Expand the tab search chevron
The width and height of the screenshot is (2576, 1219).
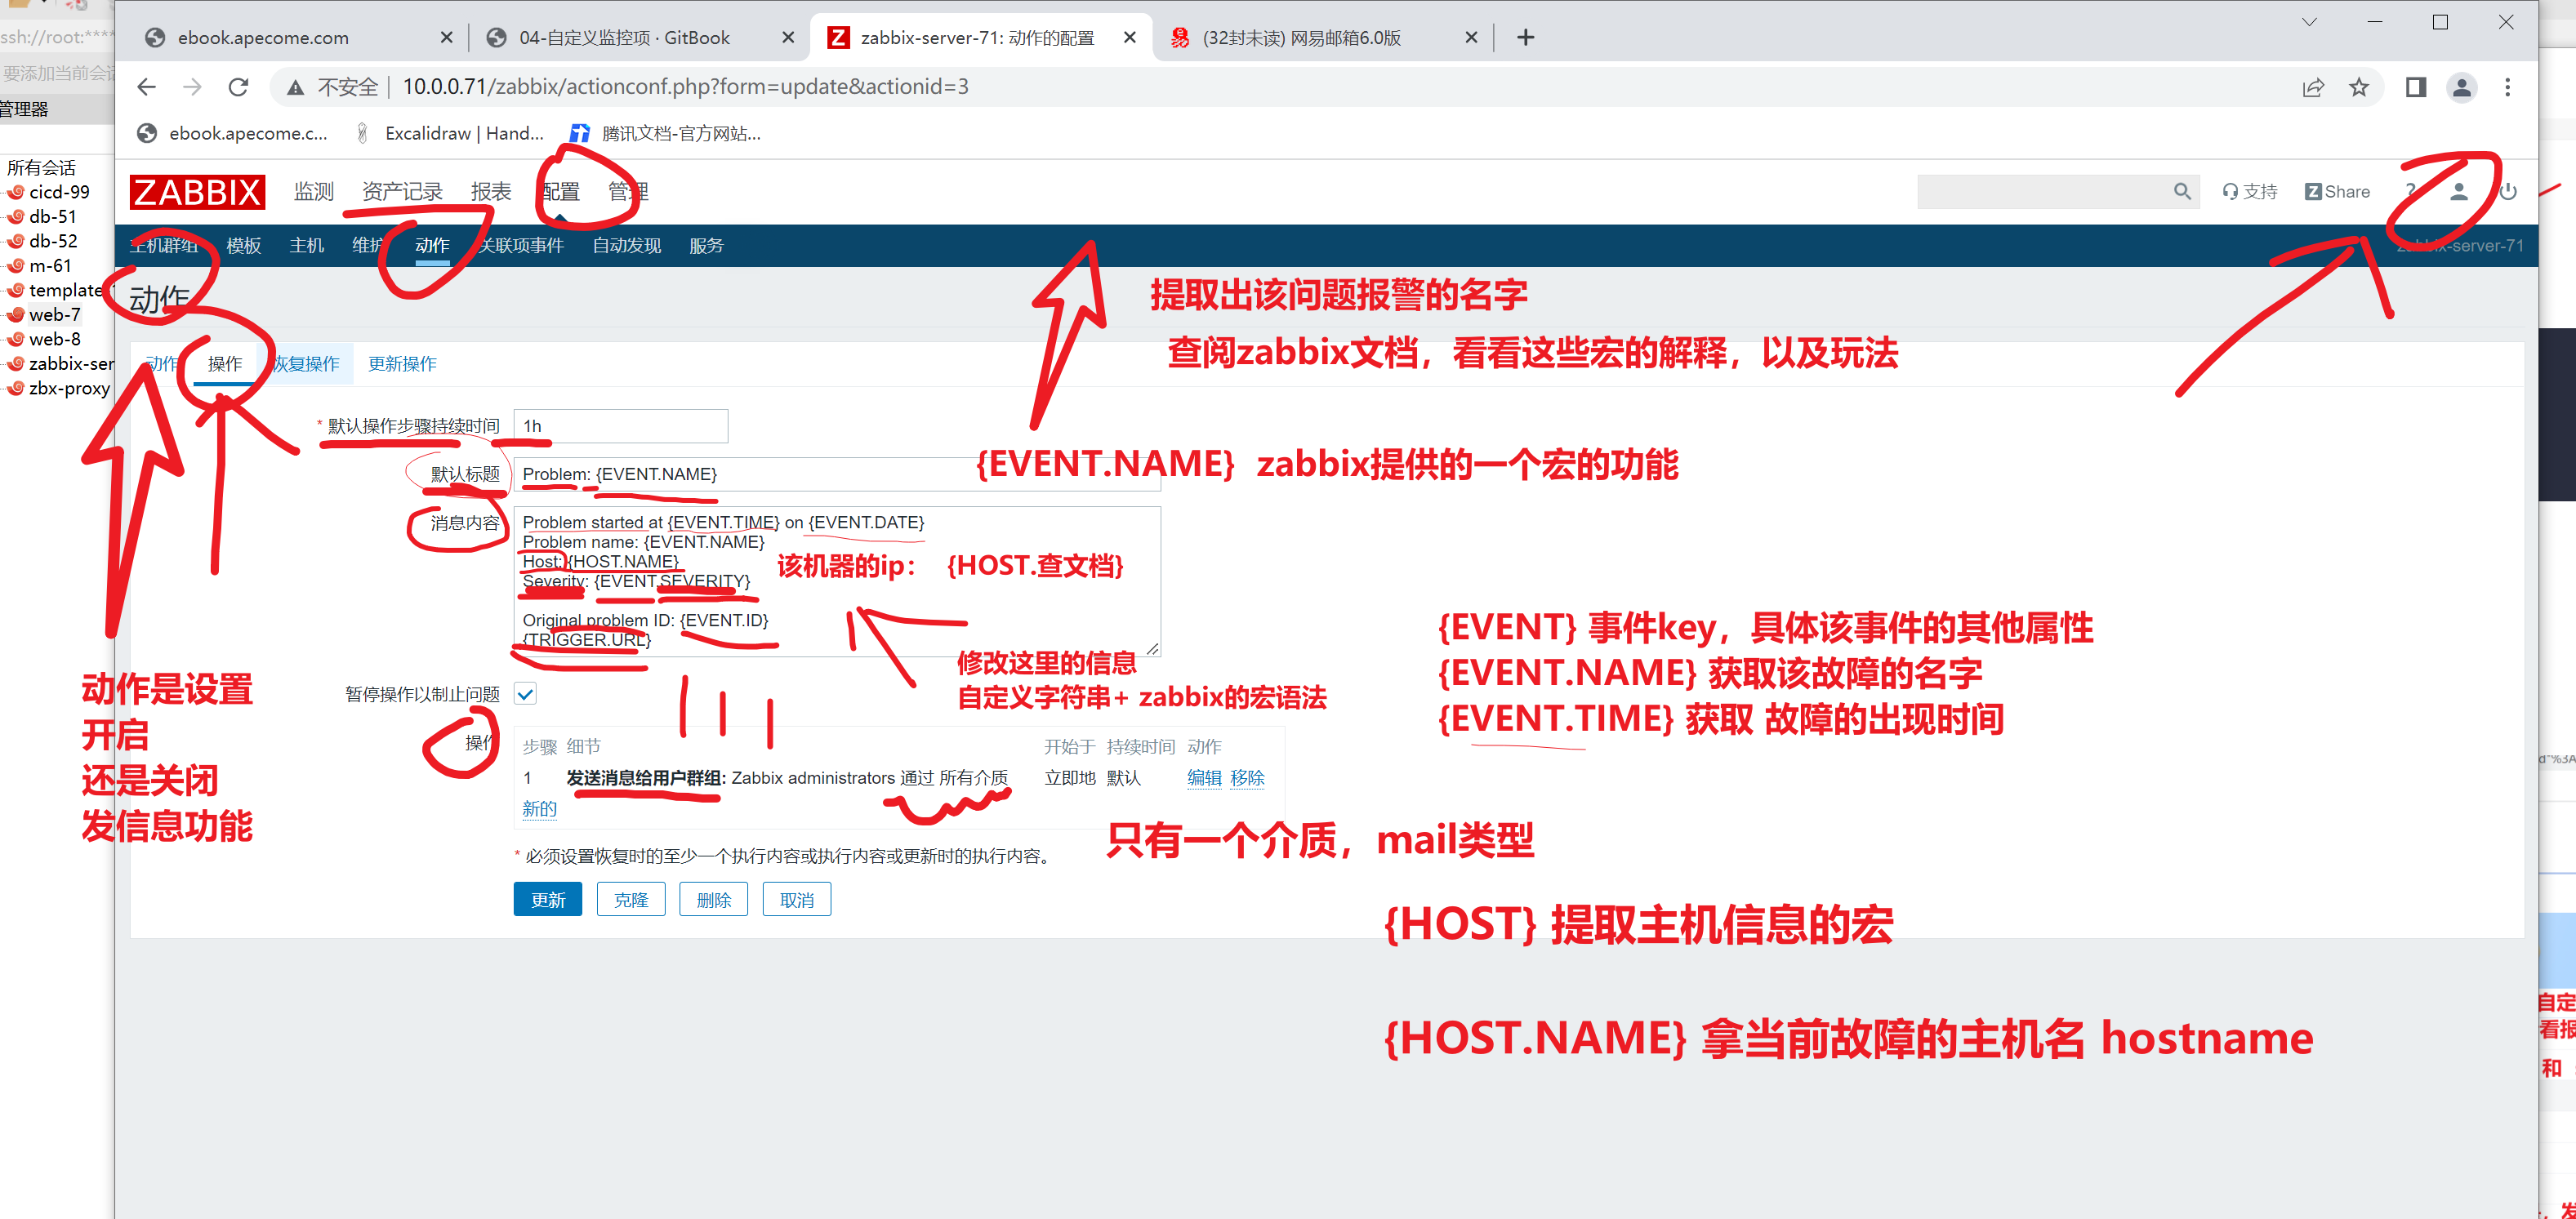(x=2309, y=22)
